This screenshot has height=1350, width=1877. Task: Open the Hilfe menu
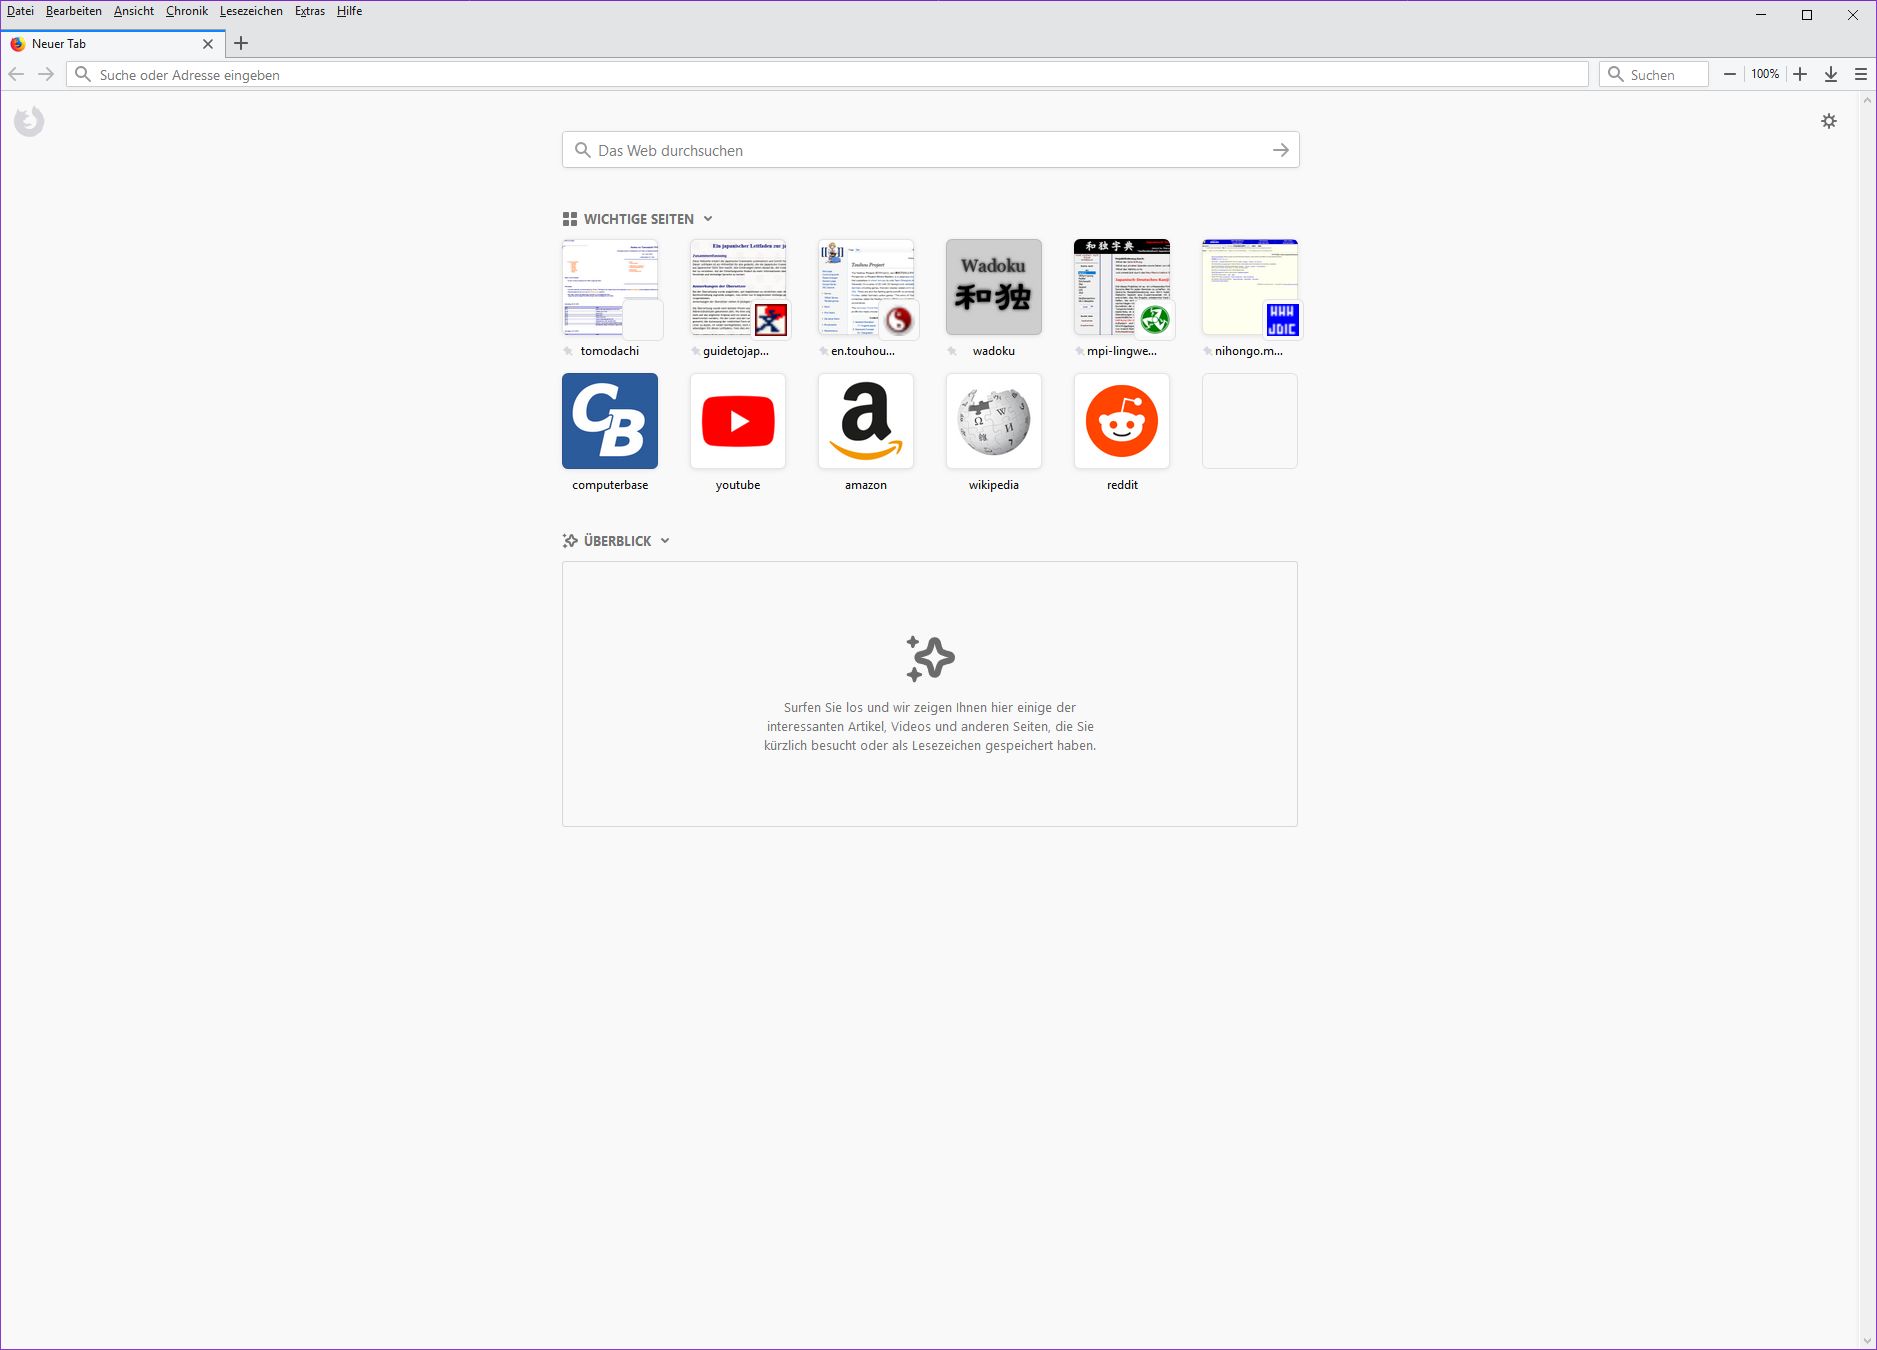pos(349,11)
